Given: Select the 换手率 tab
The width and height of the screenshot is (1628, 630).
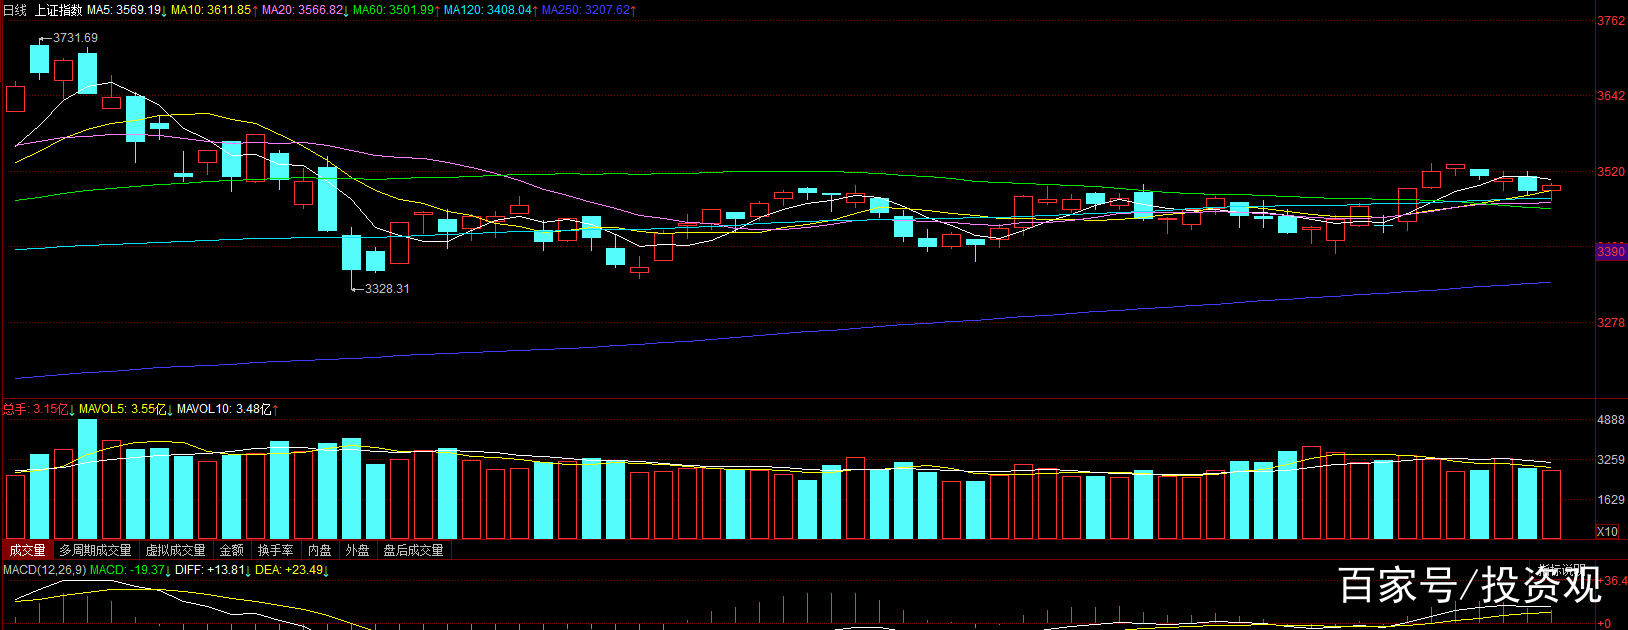Looking at the screenshot, I should pyautogui.click(x=275, y=550).
